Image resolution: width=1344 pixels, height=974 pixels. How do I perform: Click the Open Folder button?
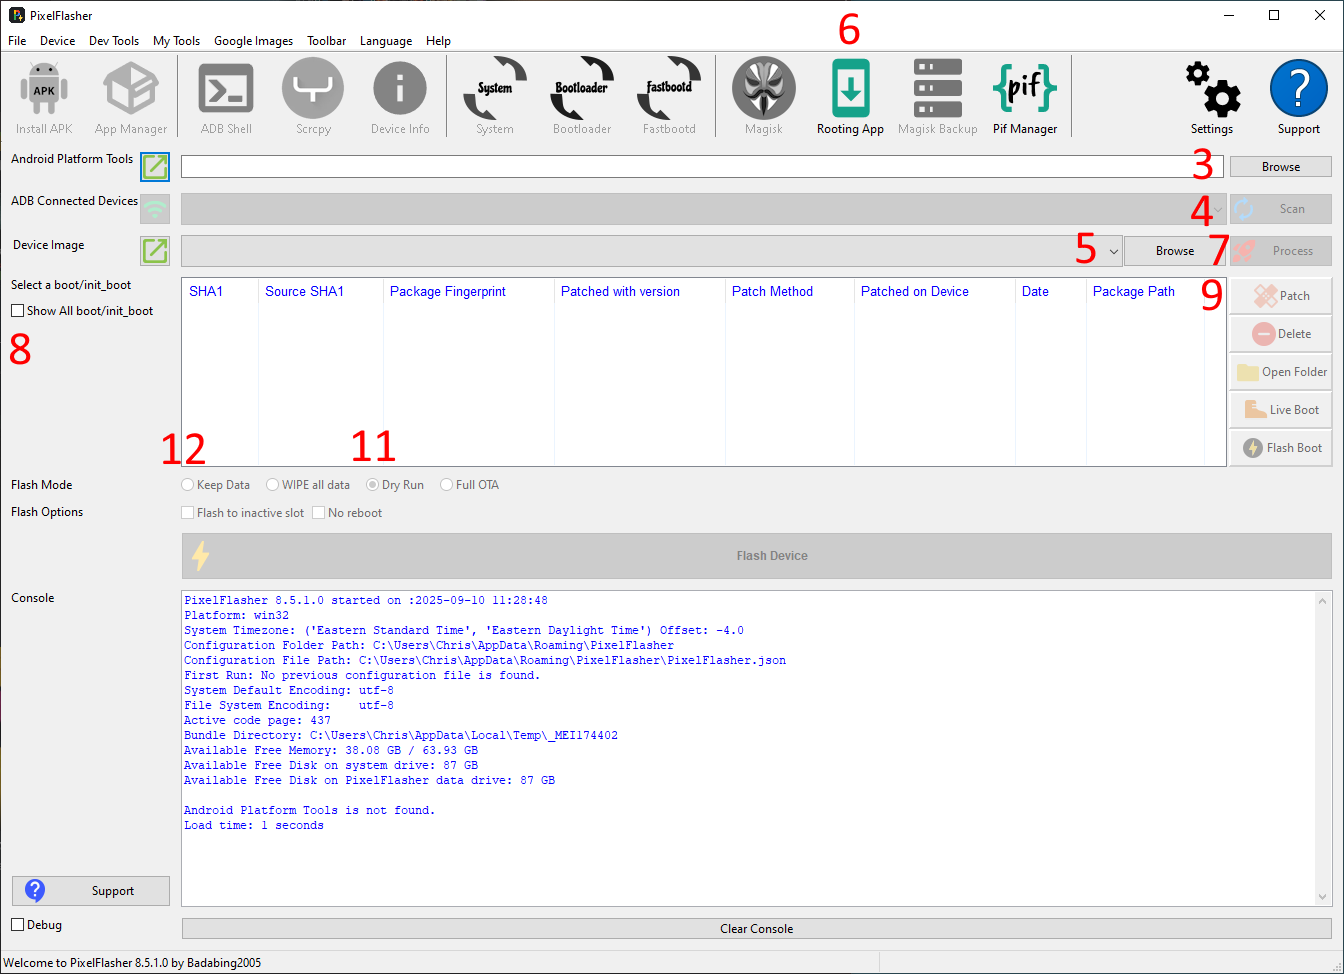click(1281, 371)
